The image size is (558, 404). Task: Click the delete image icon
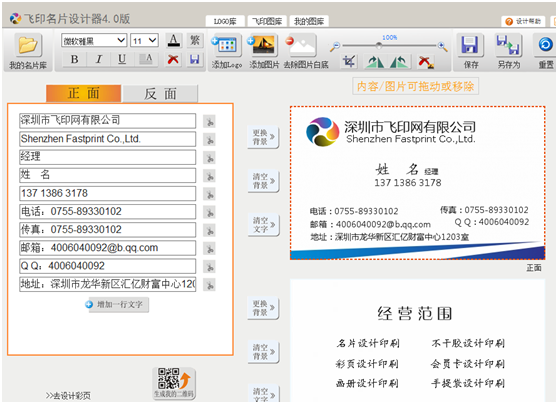(426, 62)
